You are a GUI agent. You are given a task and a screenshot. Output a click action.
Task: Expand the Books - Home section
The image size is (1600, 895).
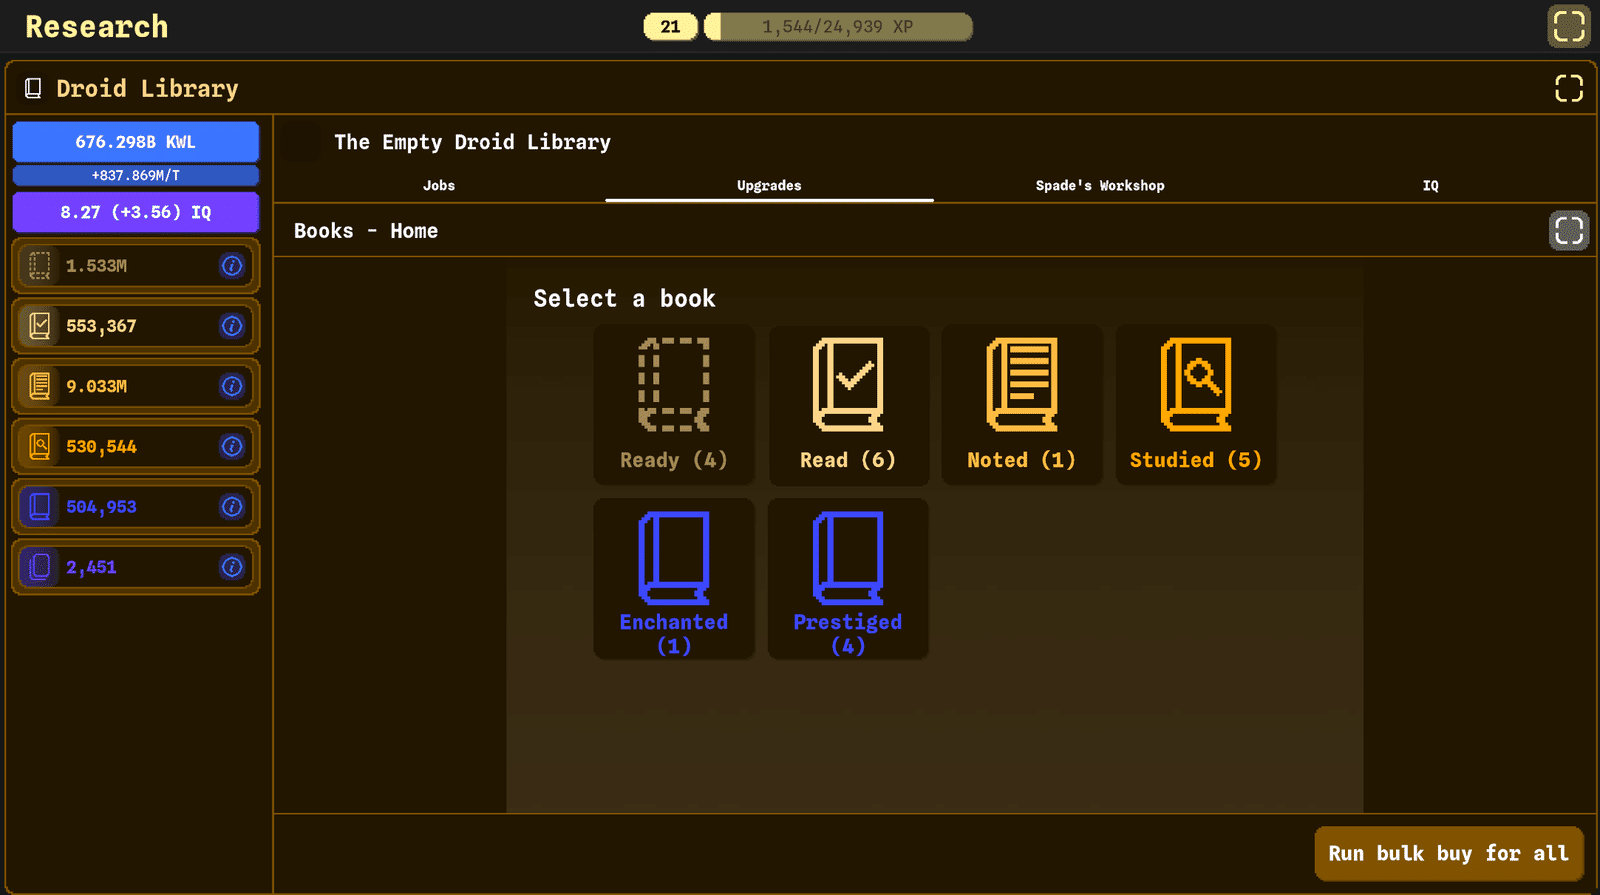[x=1569, y=231]
